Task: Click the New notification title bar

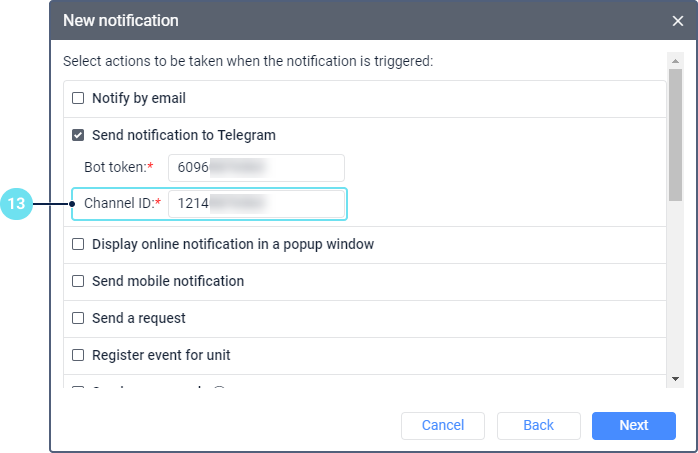Action: (x=300, y=20)
